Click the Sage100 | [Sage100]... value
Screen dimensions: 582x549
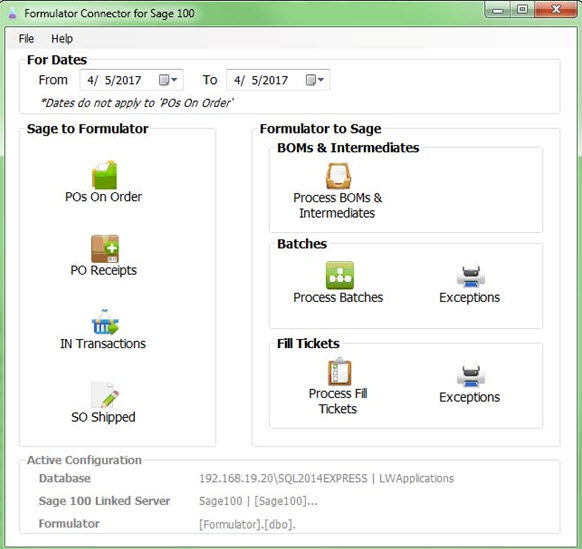click(x=258, y=501)
